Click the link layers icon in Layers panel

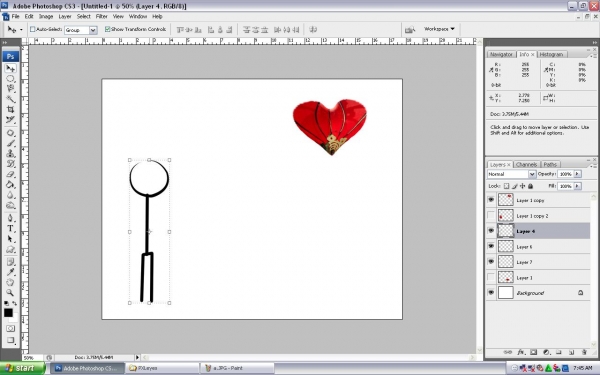click(x=508, y=352)
